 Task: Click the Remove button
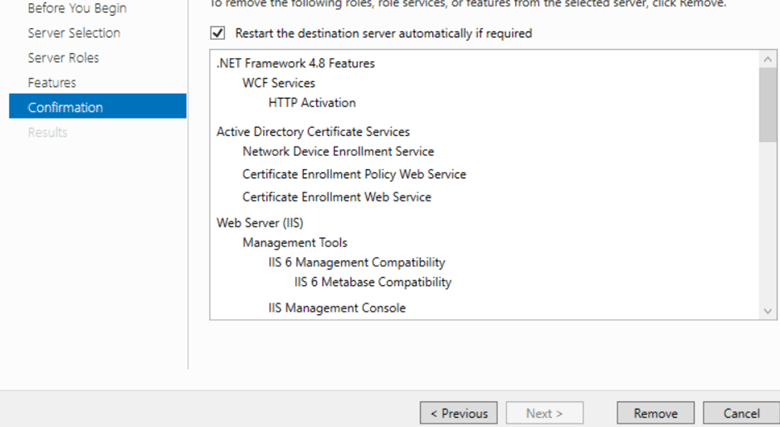(x=655, y=413)
